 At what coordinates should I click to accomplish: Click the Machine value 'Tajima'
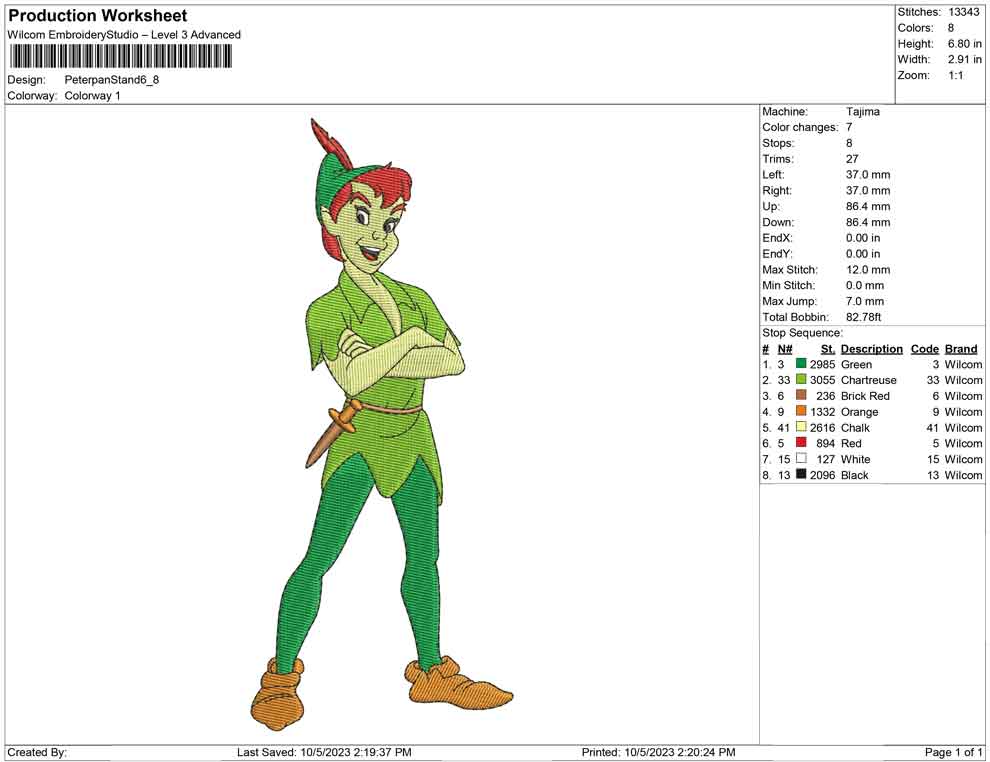(x=862, y=112)
